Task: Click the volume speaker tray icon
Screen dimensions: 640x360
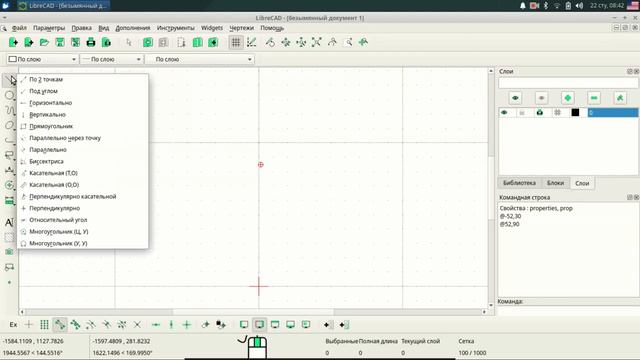Action: coord(579,6)
